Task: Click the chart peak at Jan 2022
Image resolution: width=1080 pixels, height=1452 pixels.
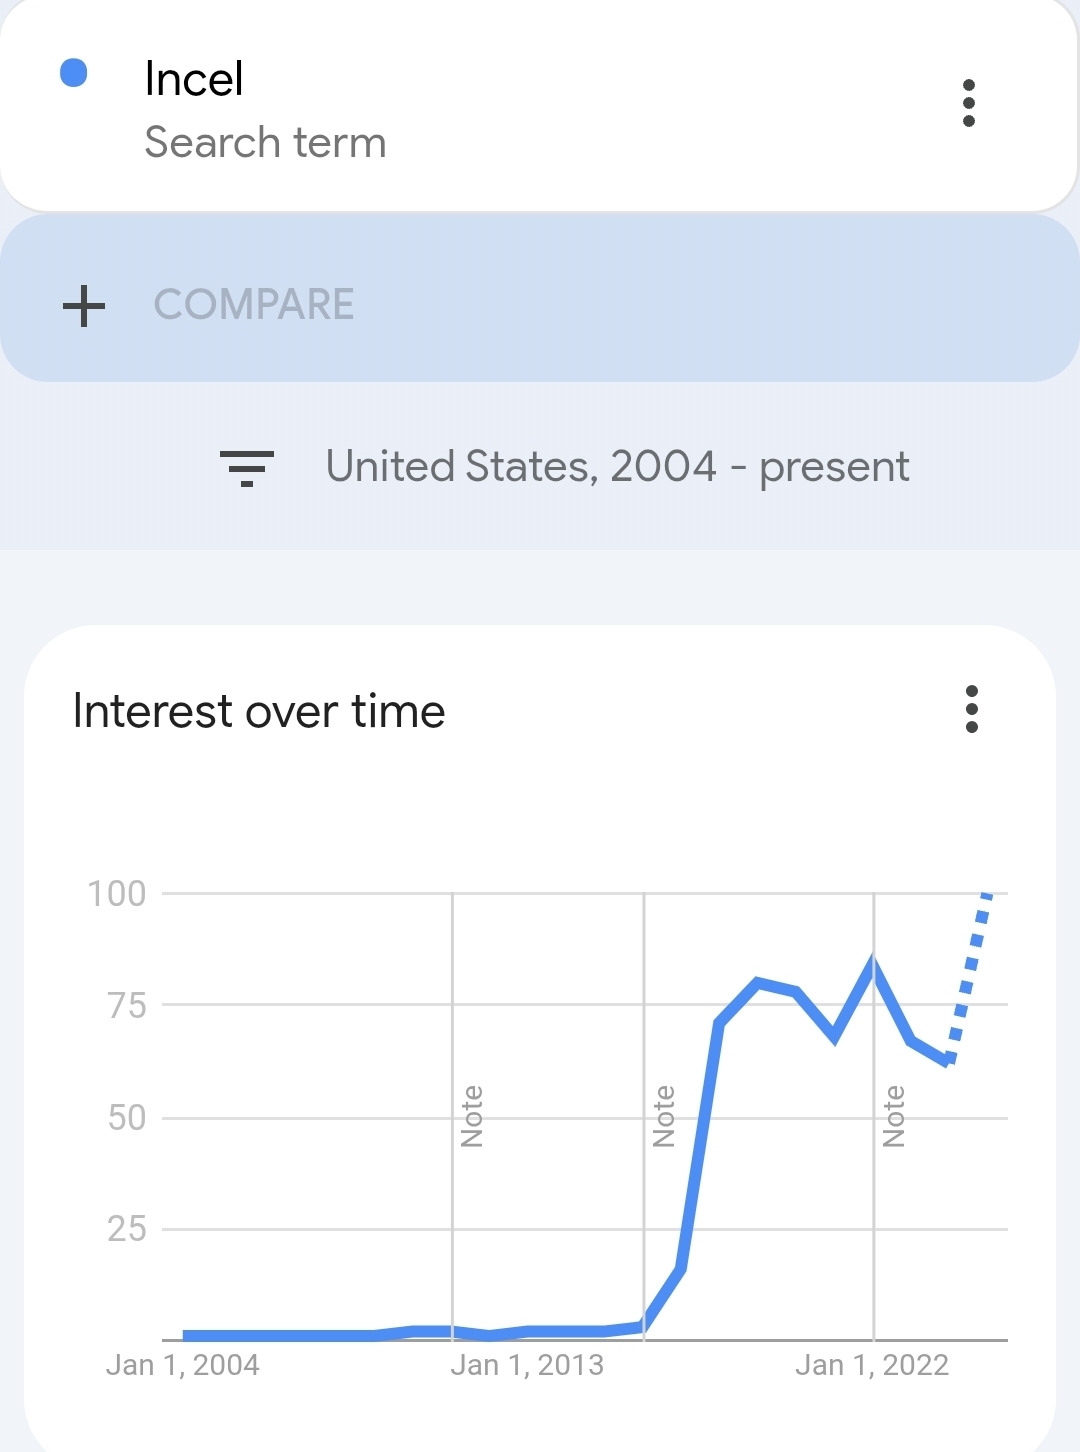Action: [873, 964]
